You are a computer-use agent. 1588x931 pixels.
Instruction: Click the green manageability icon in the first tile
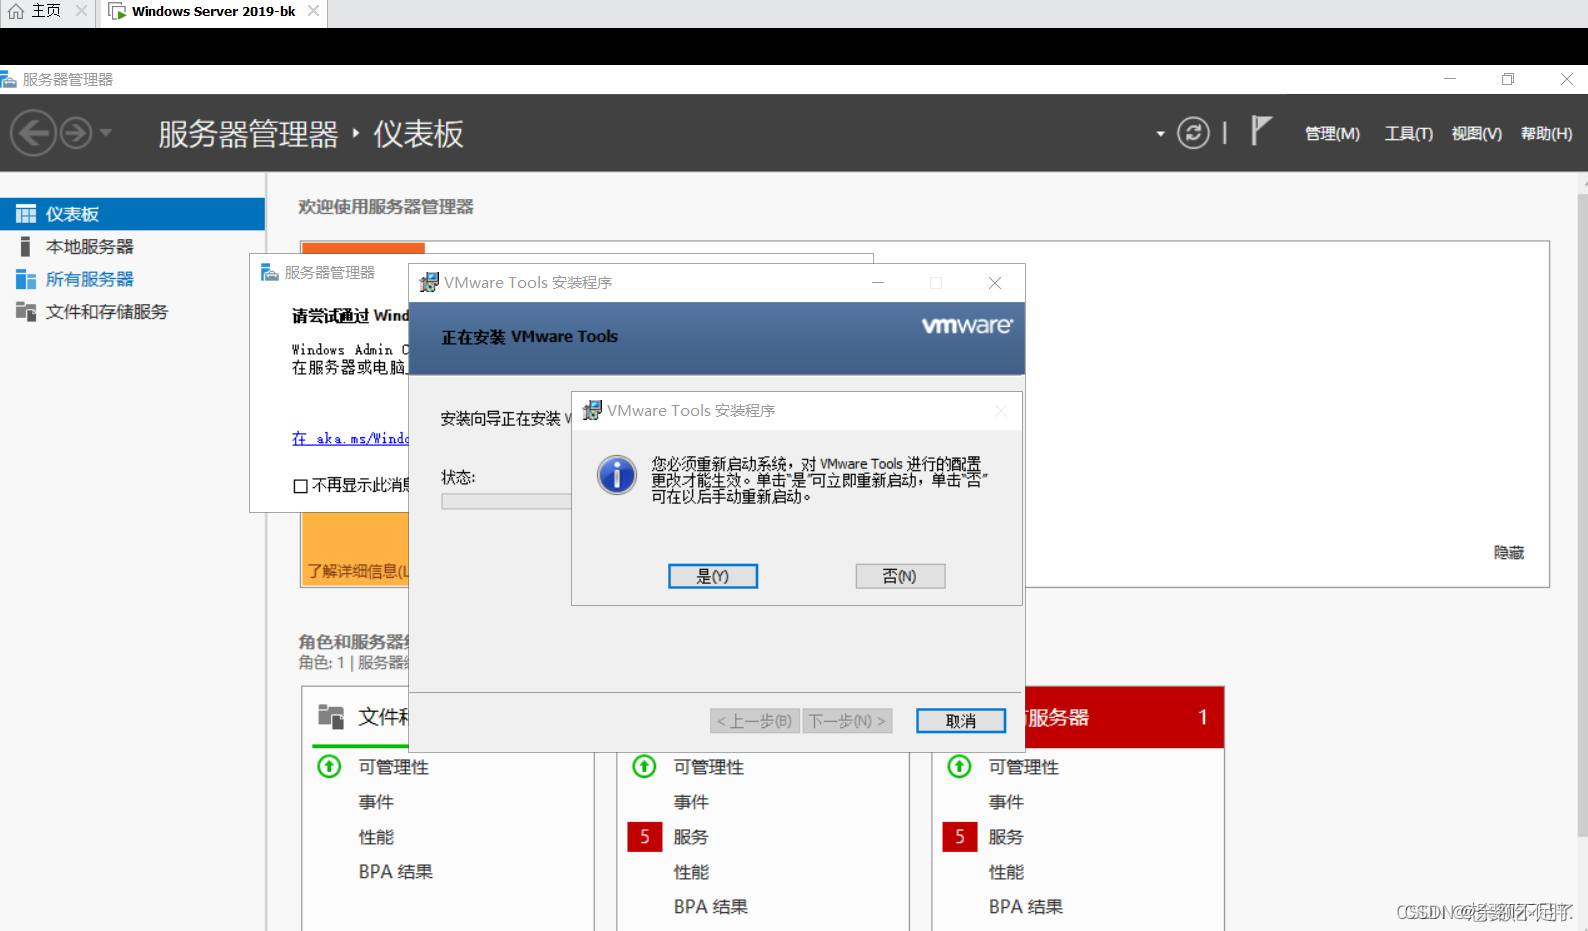pyautogui.click(x=329, y=767)
